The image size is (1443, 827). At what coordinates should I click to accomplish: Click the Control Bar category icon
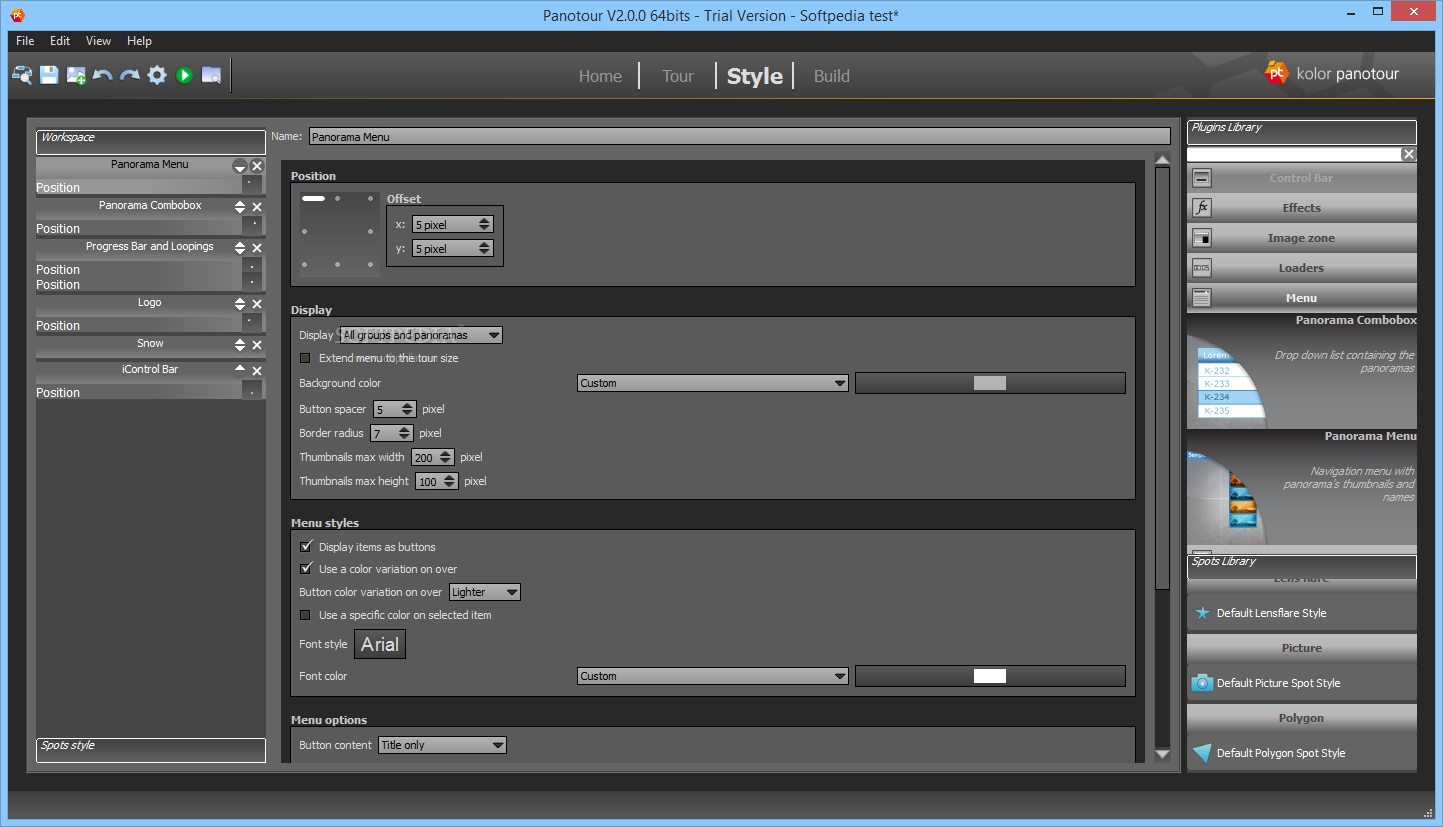tap(1202, 178)
